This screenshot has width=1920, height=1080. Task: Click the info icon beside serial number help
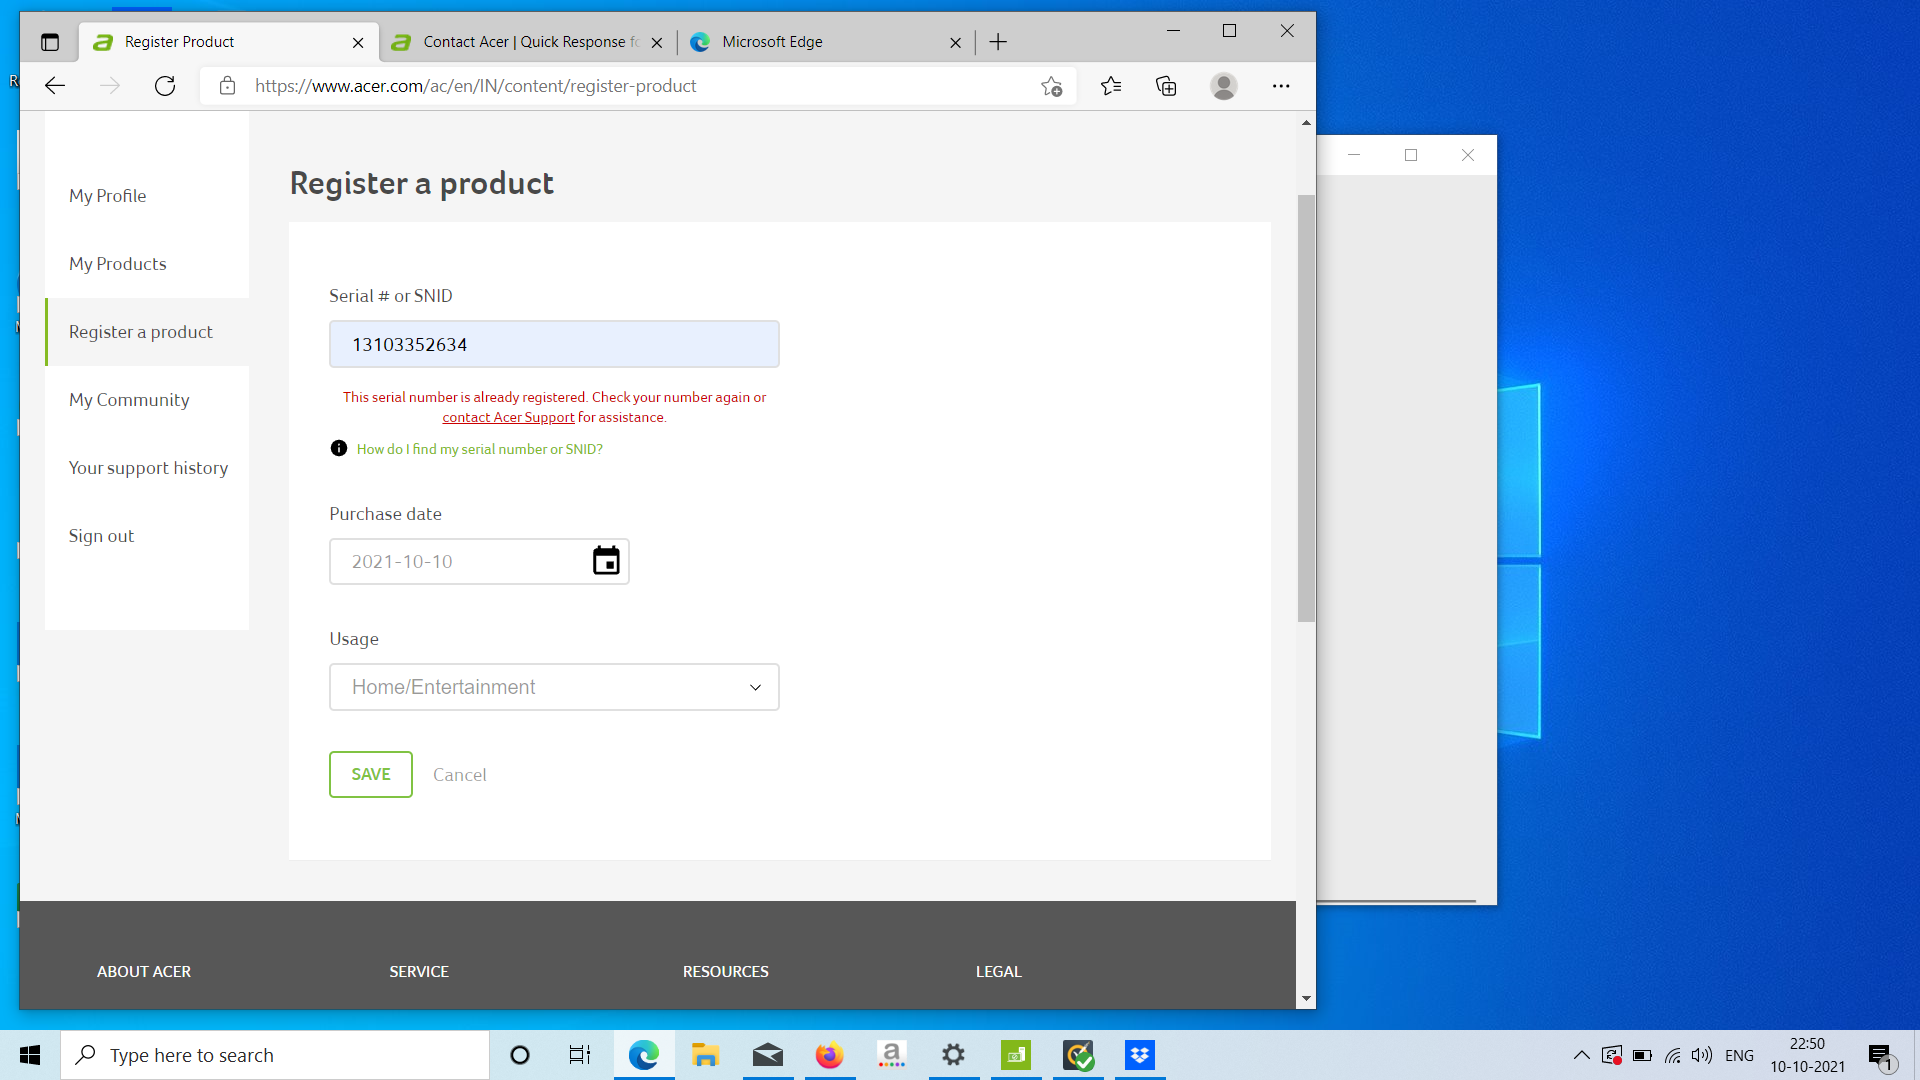pyautogui.click(x=339, y=448)
